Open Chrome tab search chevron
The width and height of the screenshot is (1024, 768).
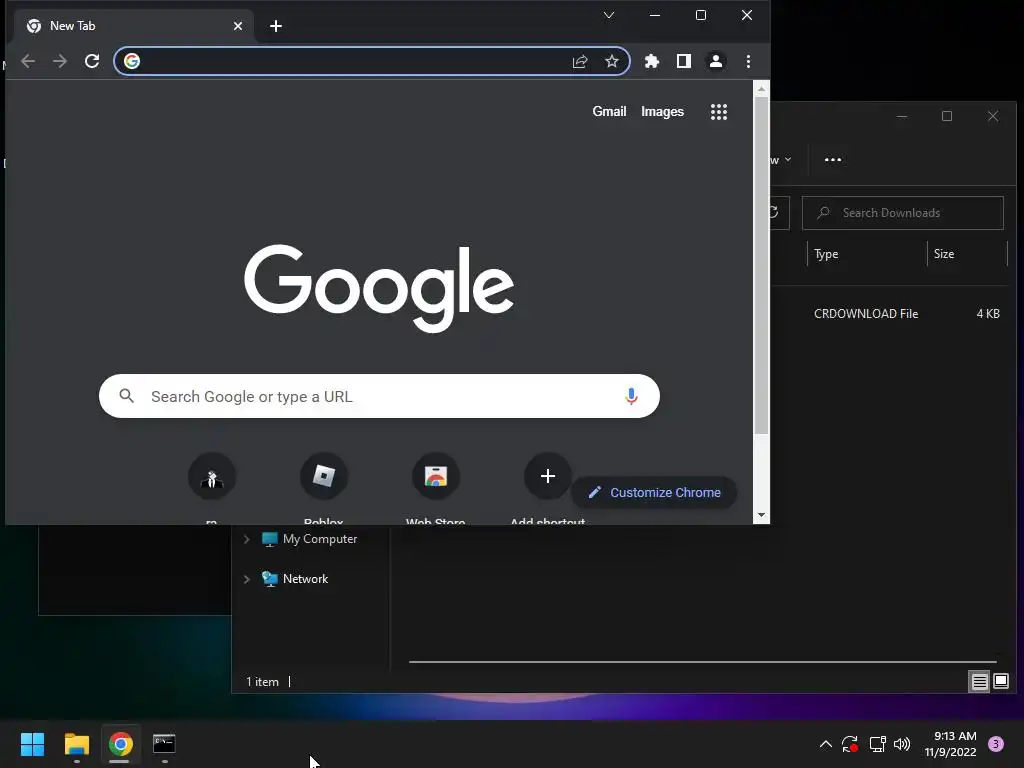pyautogui.click(x=609, y=15)
